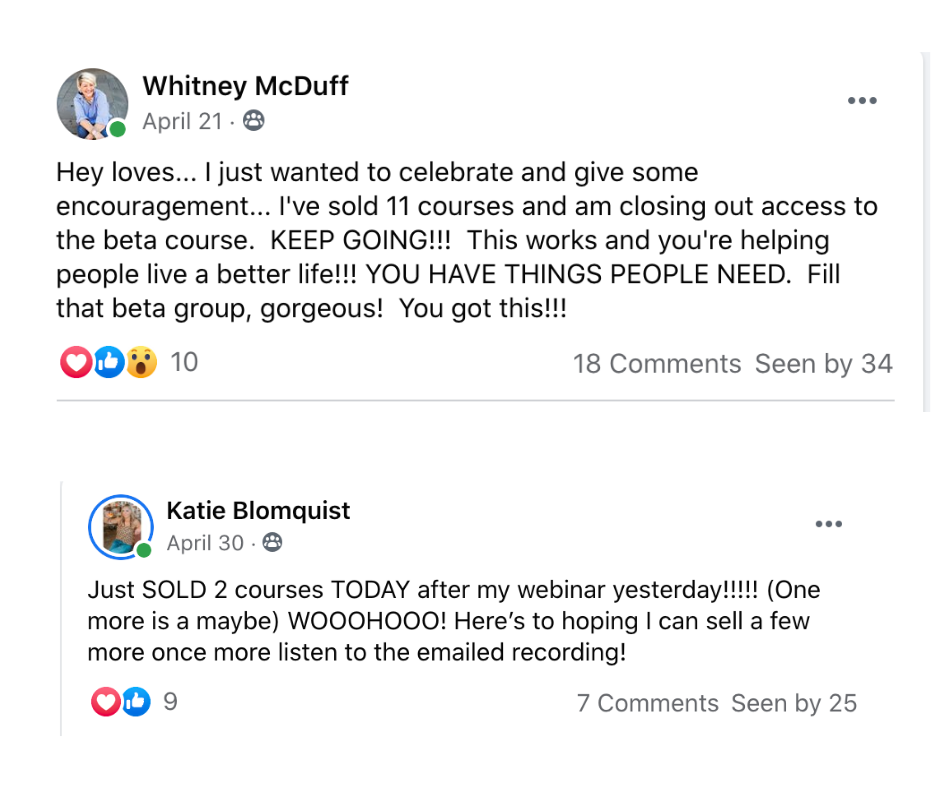Click the Whitney McDuff name link
Viewport: 940px width, 788px height.
[245, 86]
